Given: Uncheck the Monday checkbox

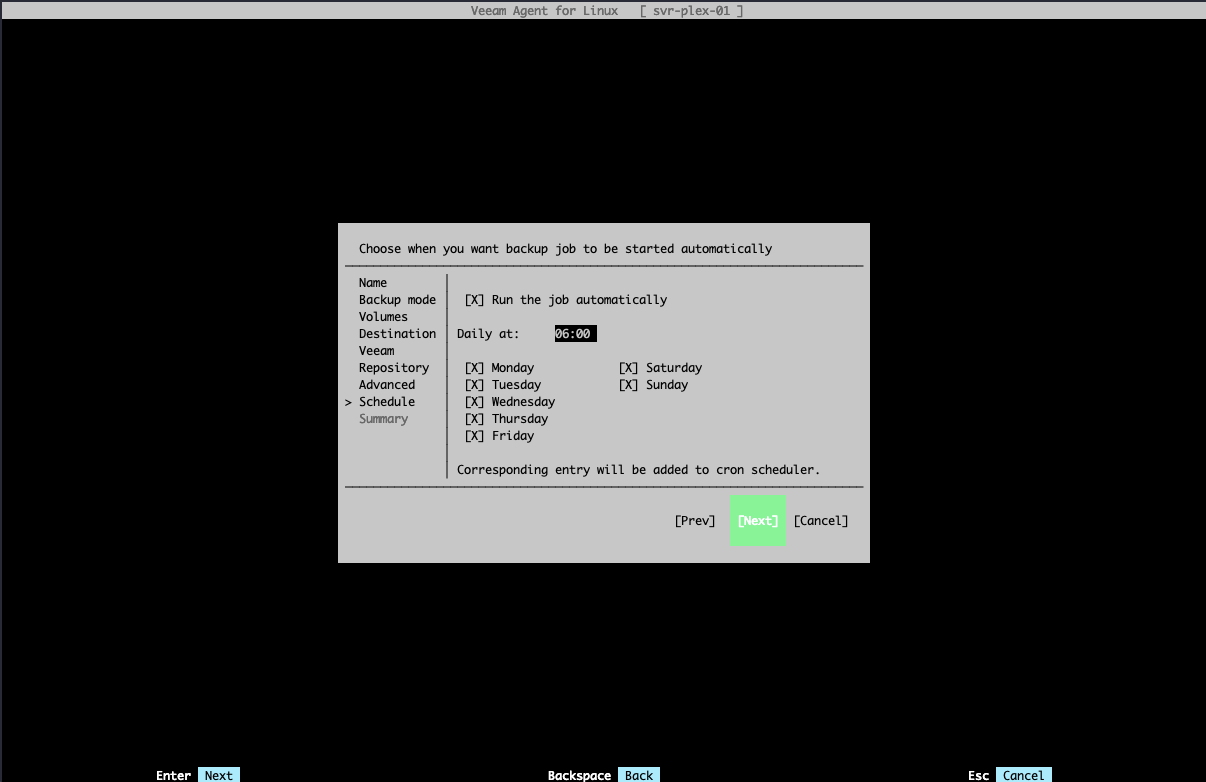Looking at the screenshot, I should click(475, 368).
